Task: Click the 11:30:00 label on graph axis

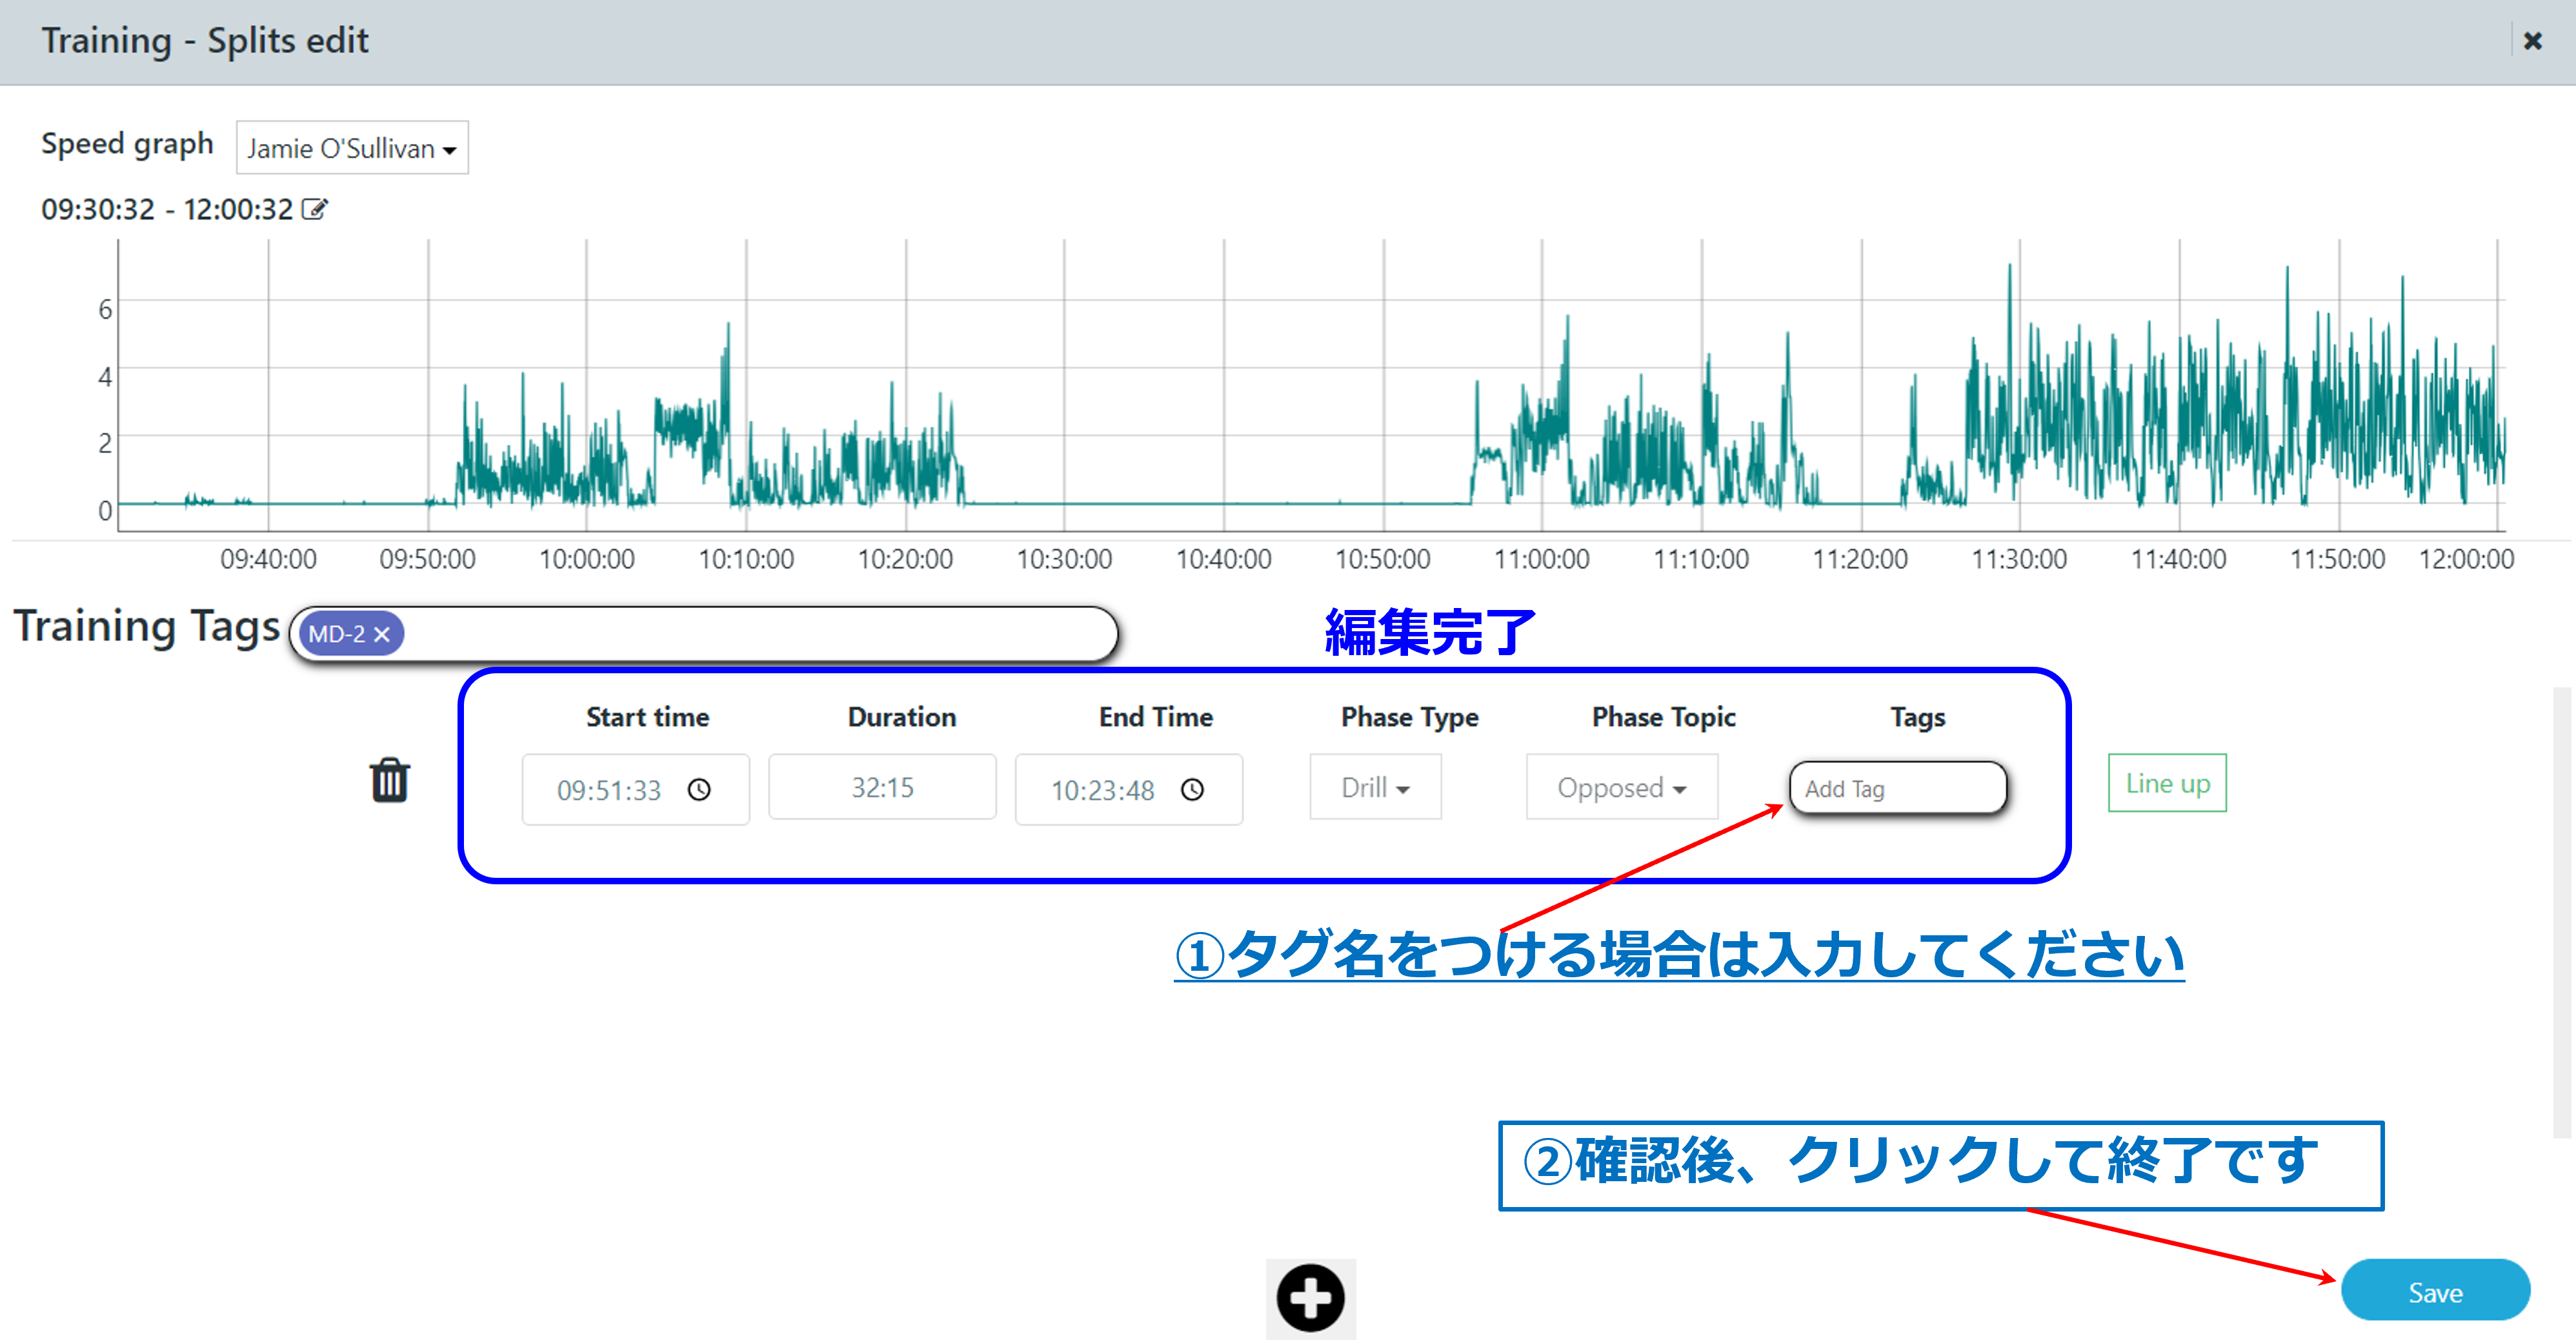Action: tap(2019, 559)
